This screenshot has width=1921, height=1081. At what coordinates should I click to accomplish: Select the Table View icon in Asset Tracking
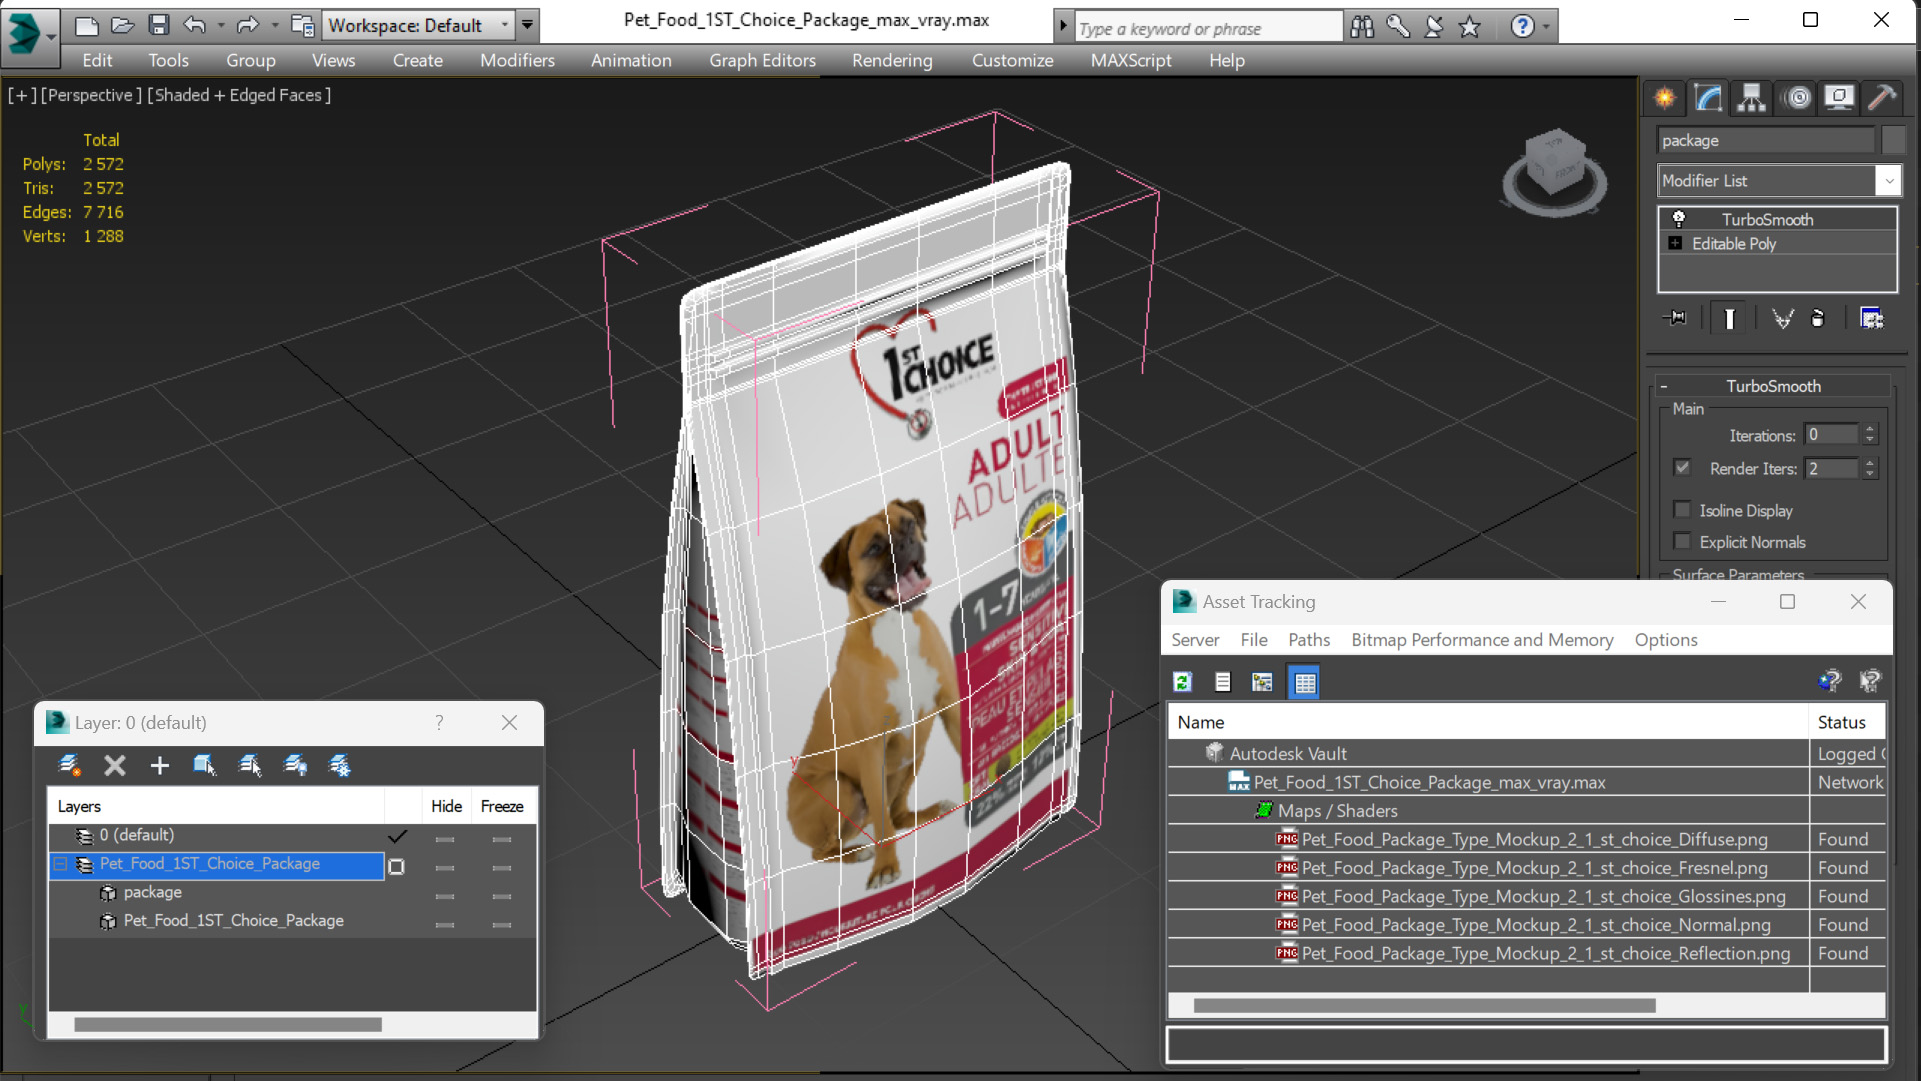[1304, 682]
